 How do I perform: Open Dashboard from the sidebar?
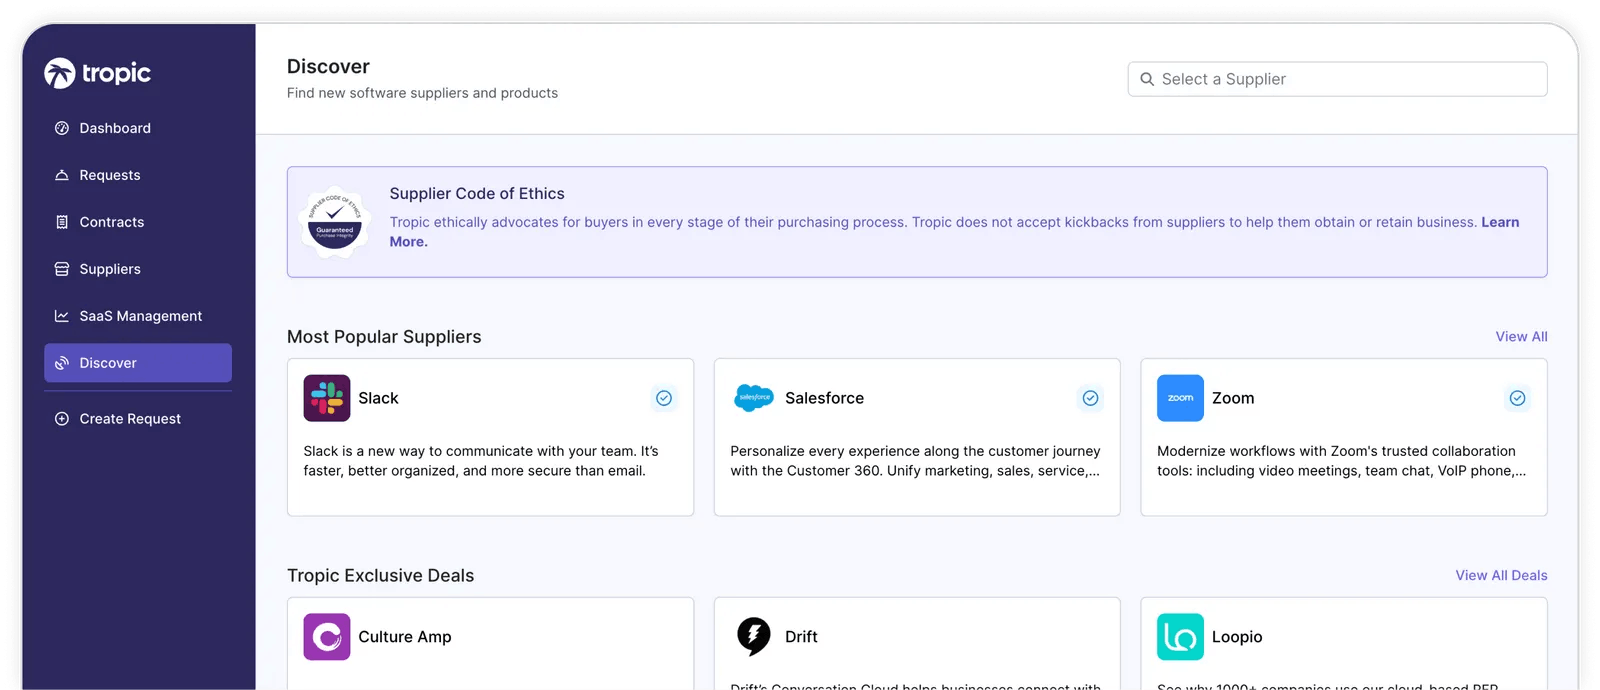coord(138,128)
